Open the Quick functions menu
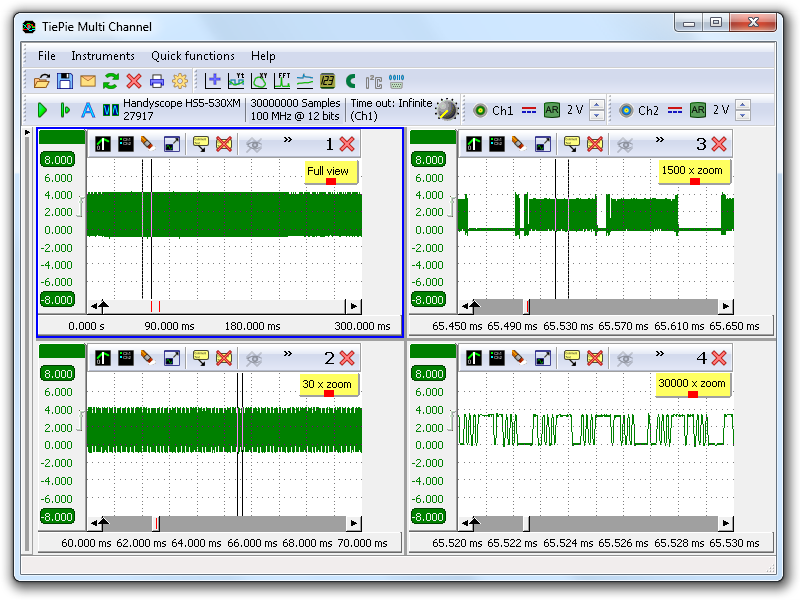The image size is (800, 600). coord(193,56)
